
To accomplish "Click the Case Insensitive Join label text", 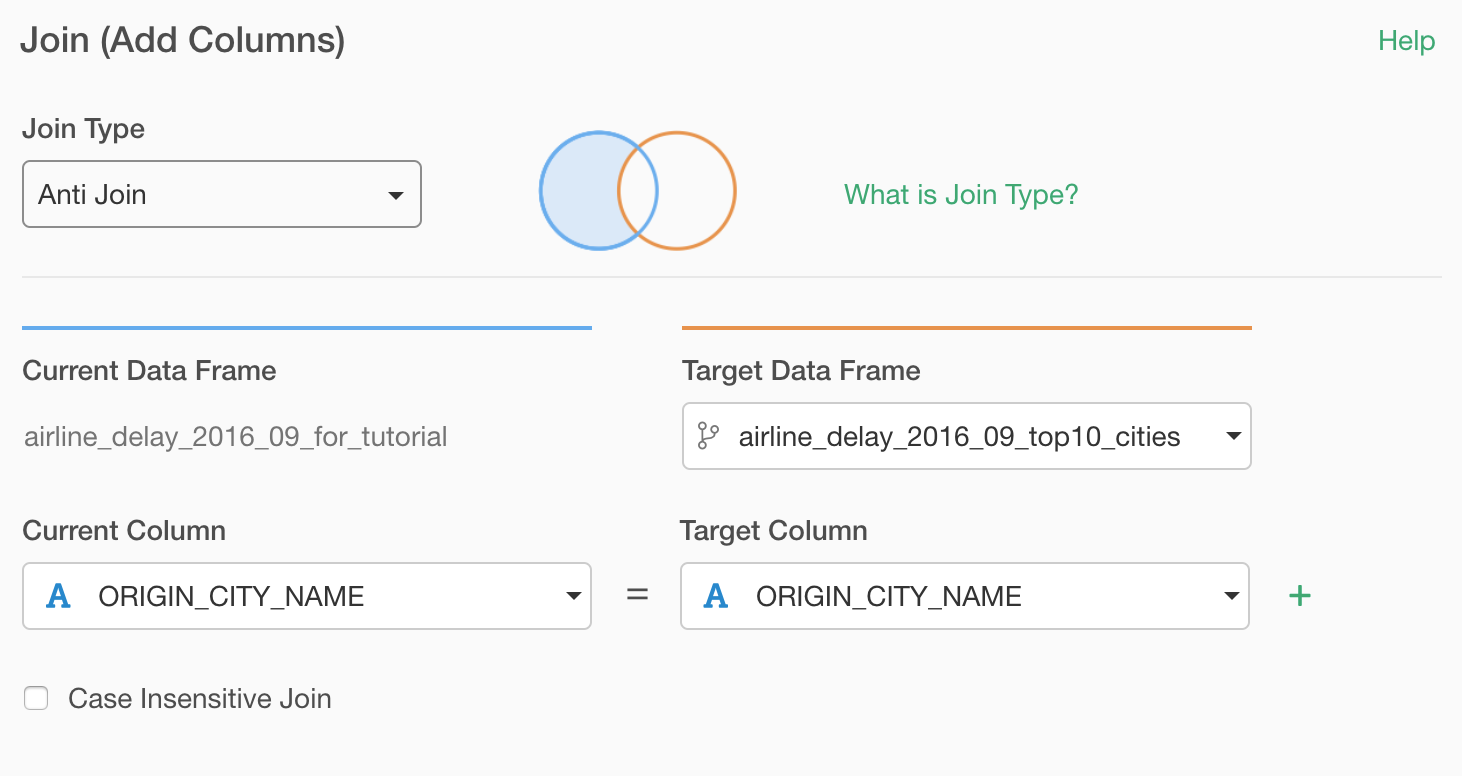I will coord(199,698).
